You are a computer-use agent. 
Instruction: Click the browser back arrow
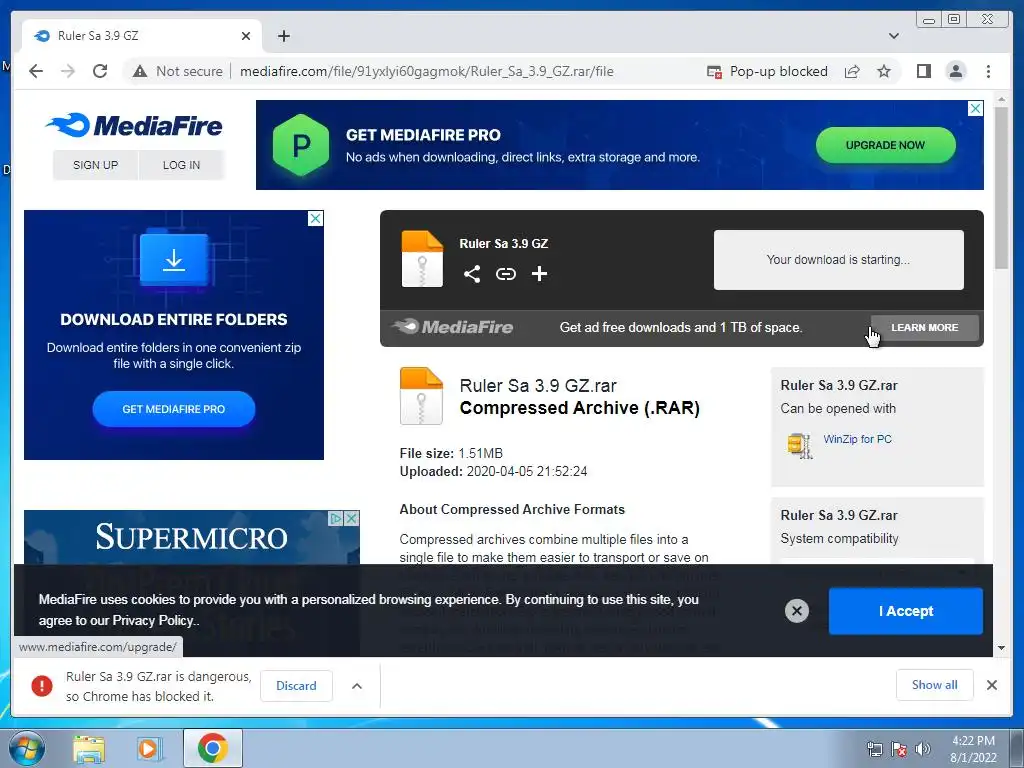(x=36, y=71)
